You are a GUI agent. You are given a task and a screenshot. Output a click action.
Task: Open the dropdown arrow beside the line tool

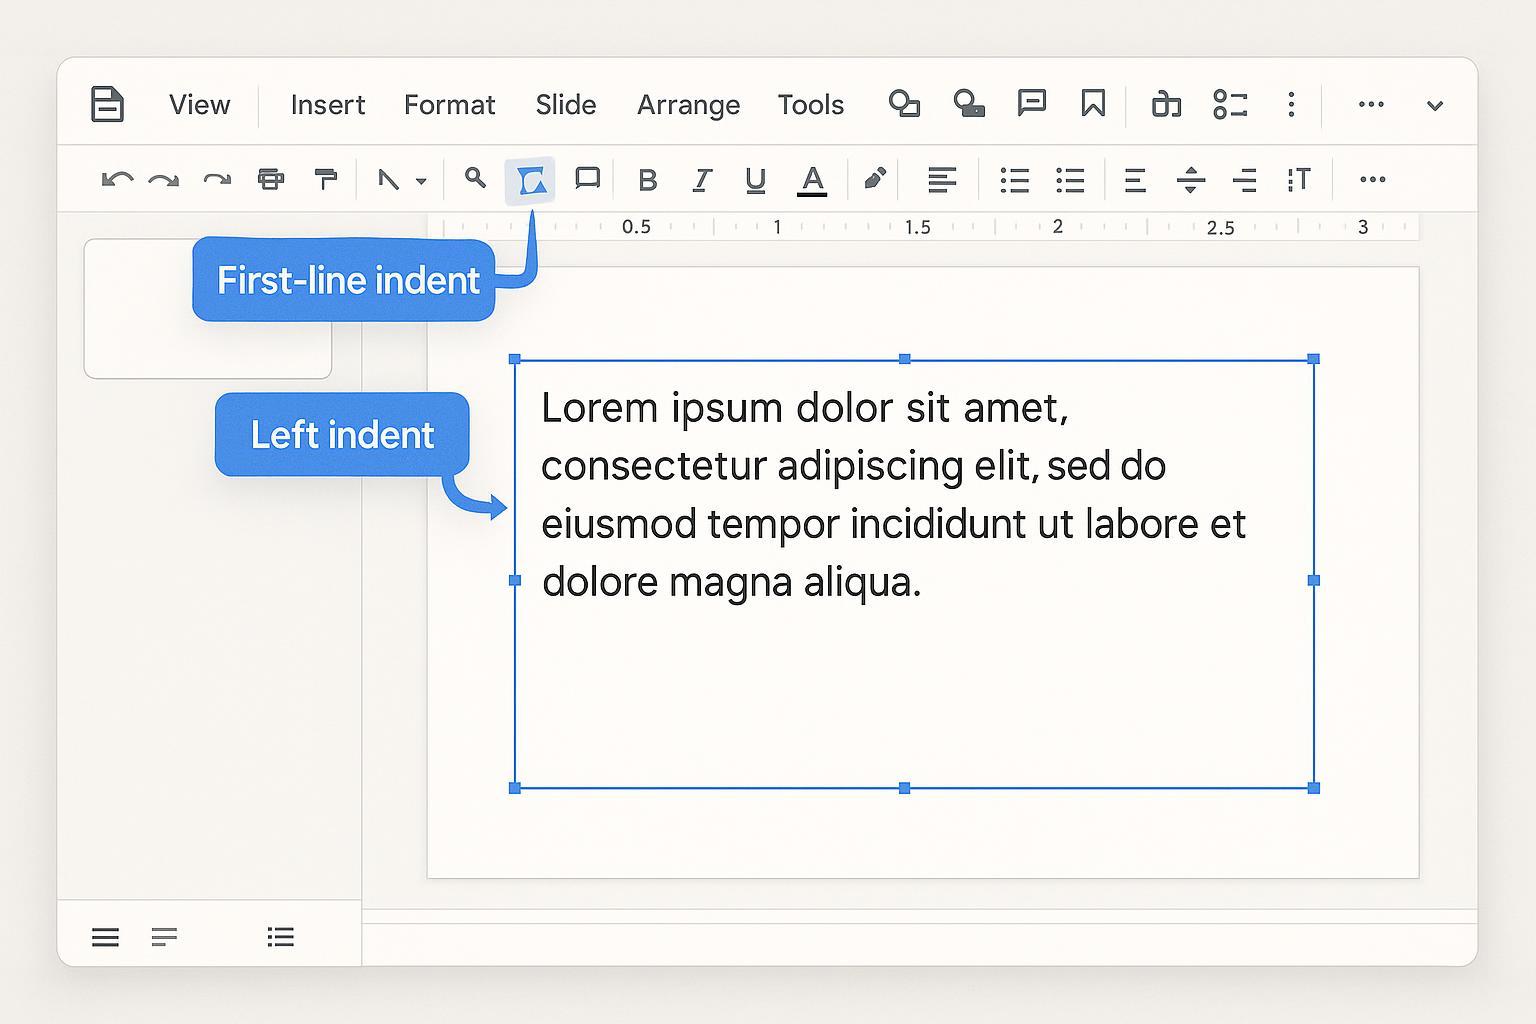[421, 182]
